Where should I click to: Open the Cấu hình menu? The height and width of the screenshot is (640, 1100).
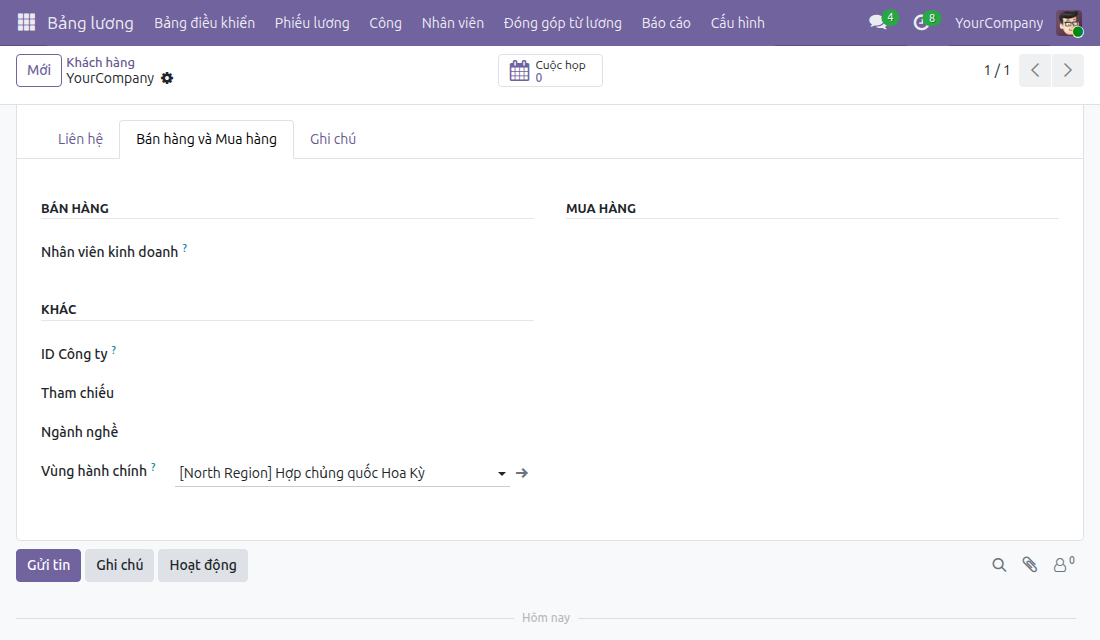click(737, 22)
